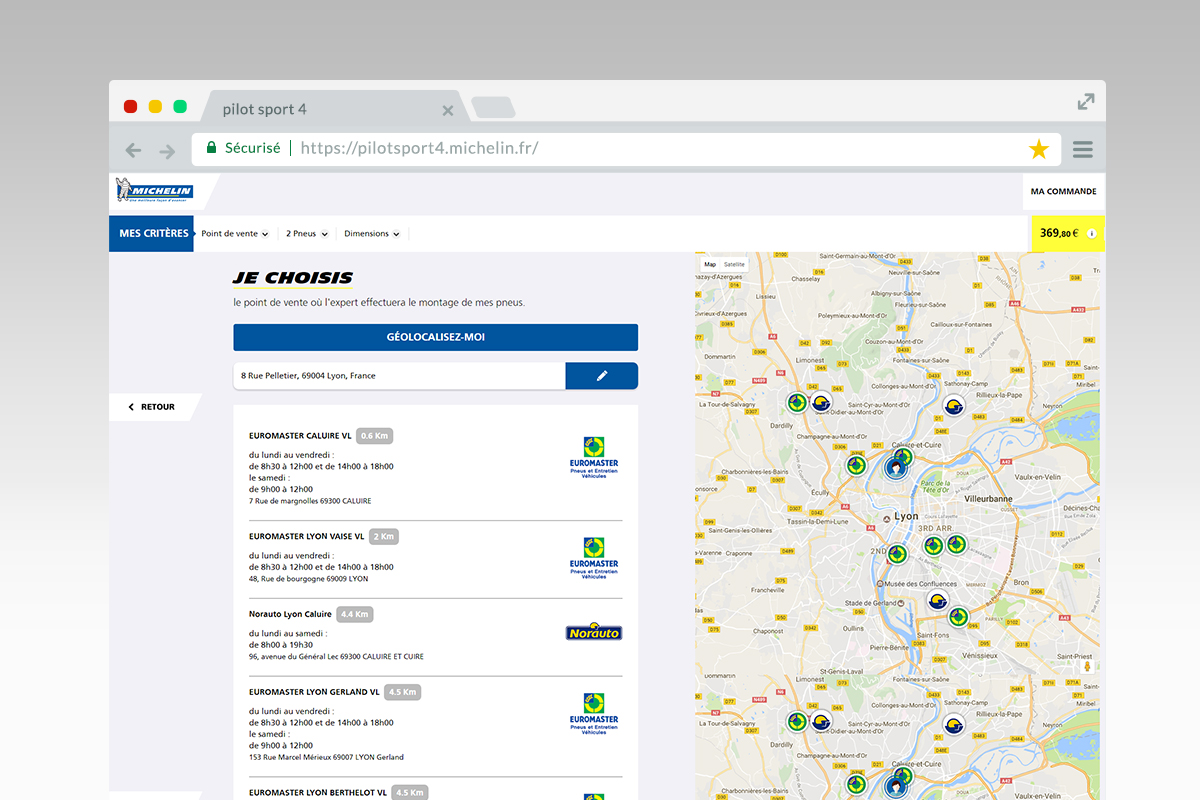Switch the map to Satellite view
The height and width of the screenshot is (800, 1200).
tap(735, 265)
